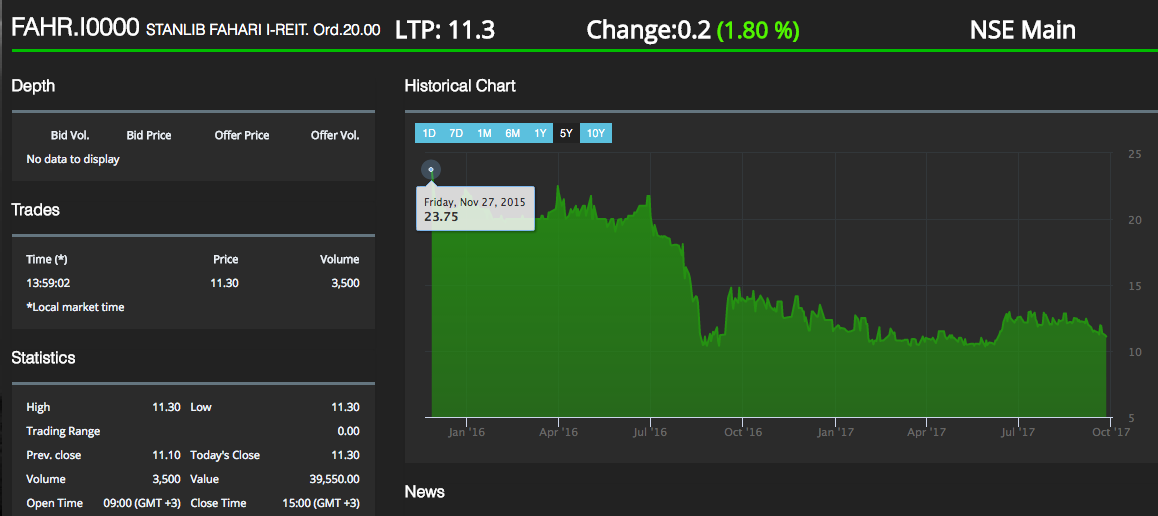Select the active 5Y range button

pos(566,133)
